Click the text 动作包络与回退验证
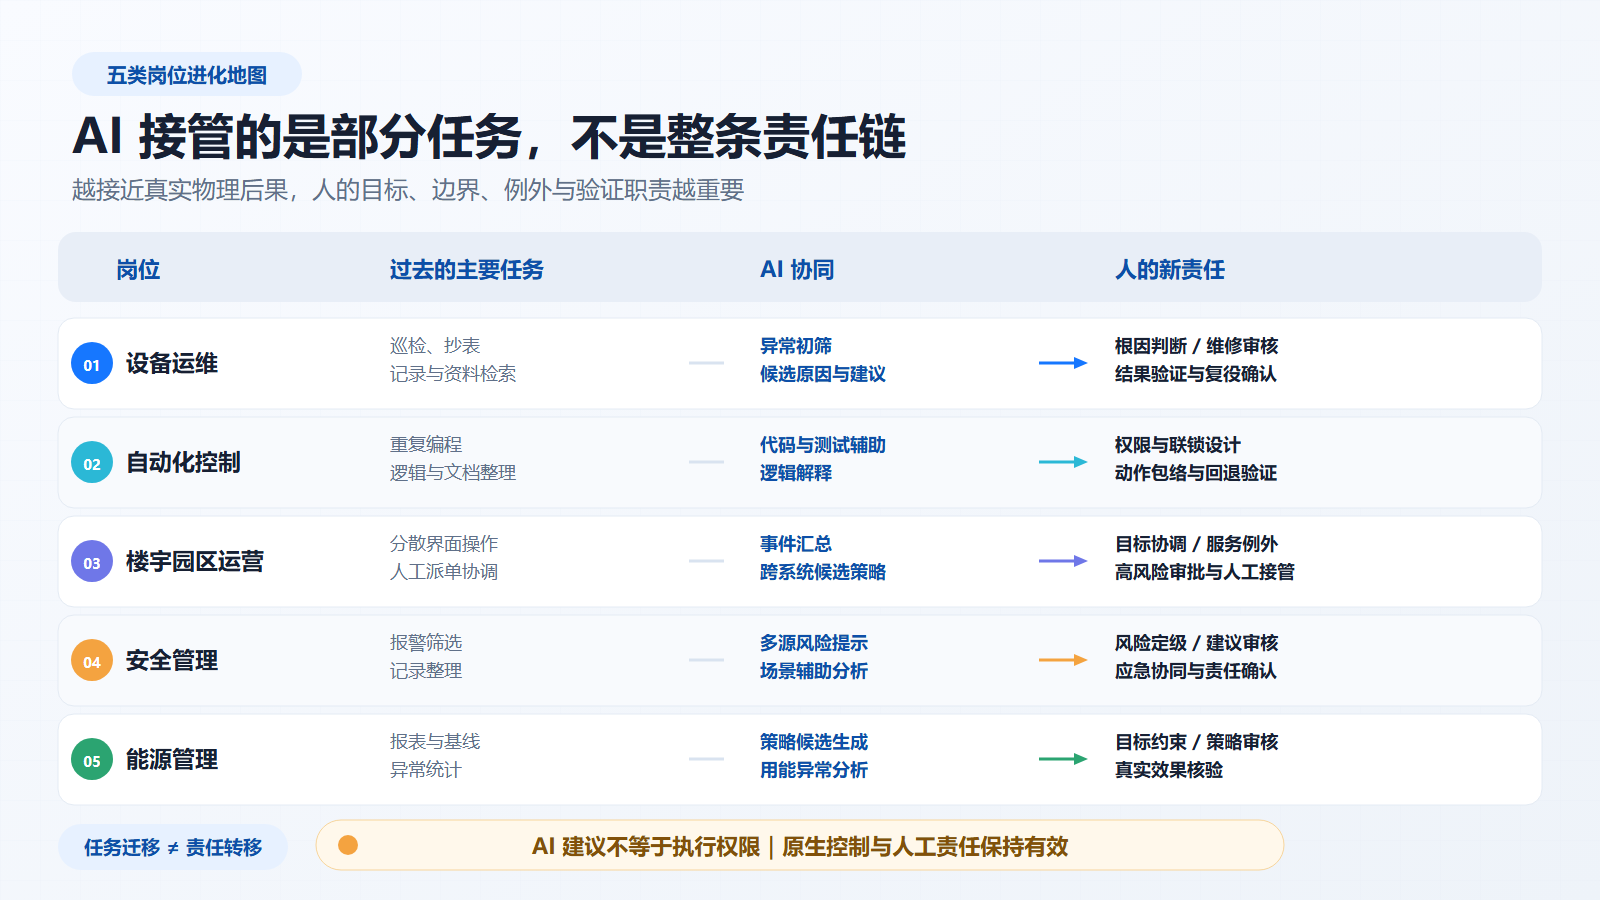This screenshot has height=900, width=1600. pos(1196,472)
